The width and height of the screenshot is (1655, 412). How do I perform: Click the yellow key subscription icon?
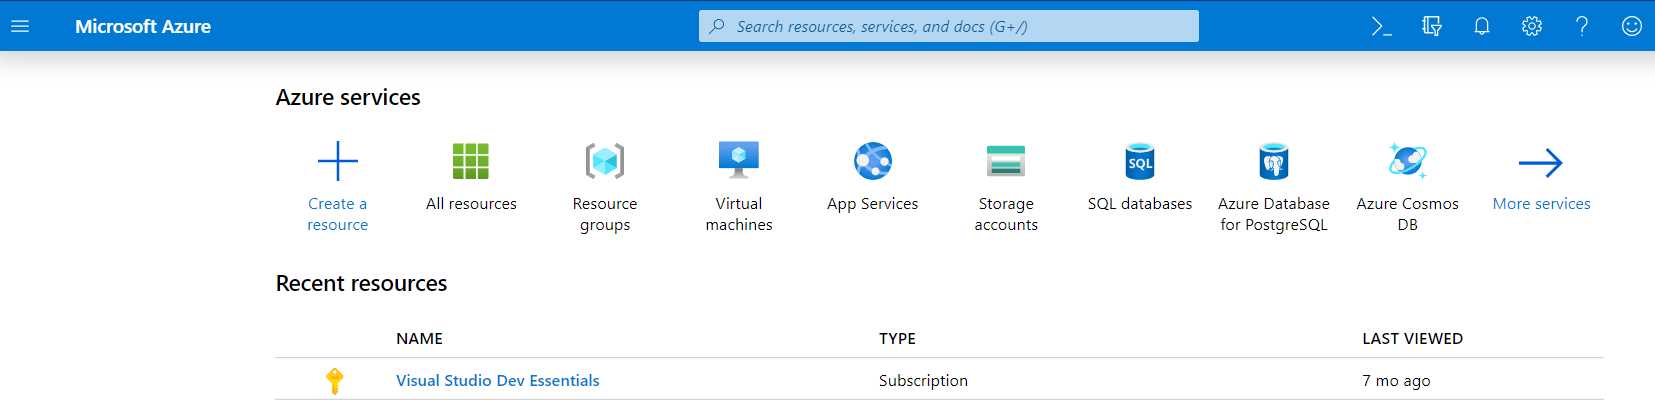click(x=335, y=381)
